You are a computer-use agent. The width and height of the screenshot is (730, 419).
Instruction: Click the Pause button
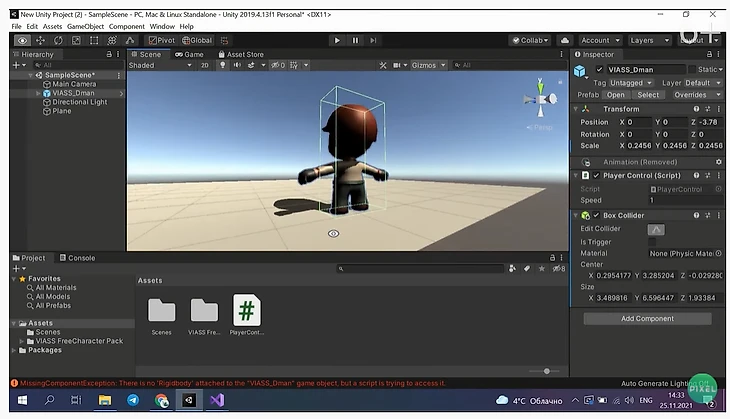[x=355, y=40]
